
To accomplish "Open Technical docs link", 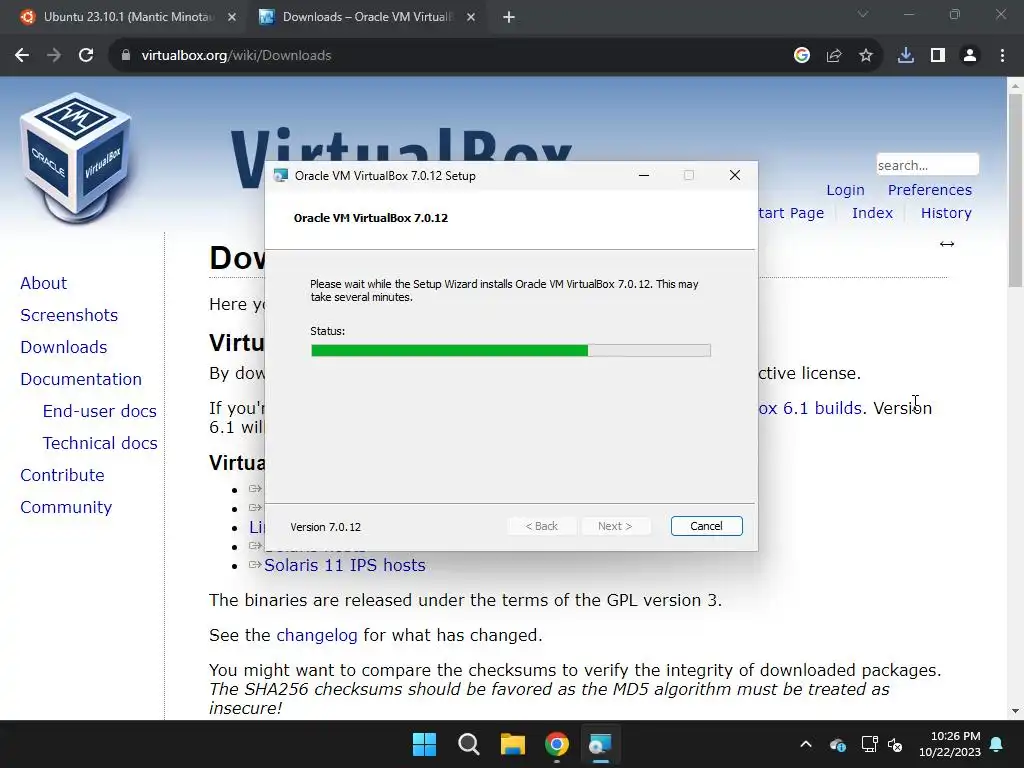I will [x=100, y=443].
